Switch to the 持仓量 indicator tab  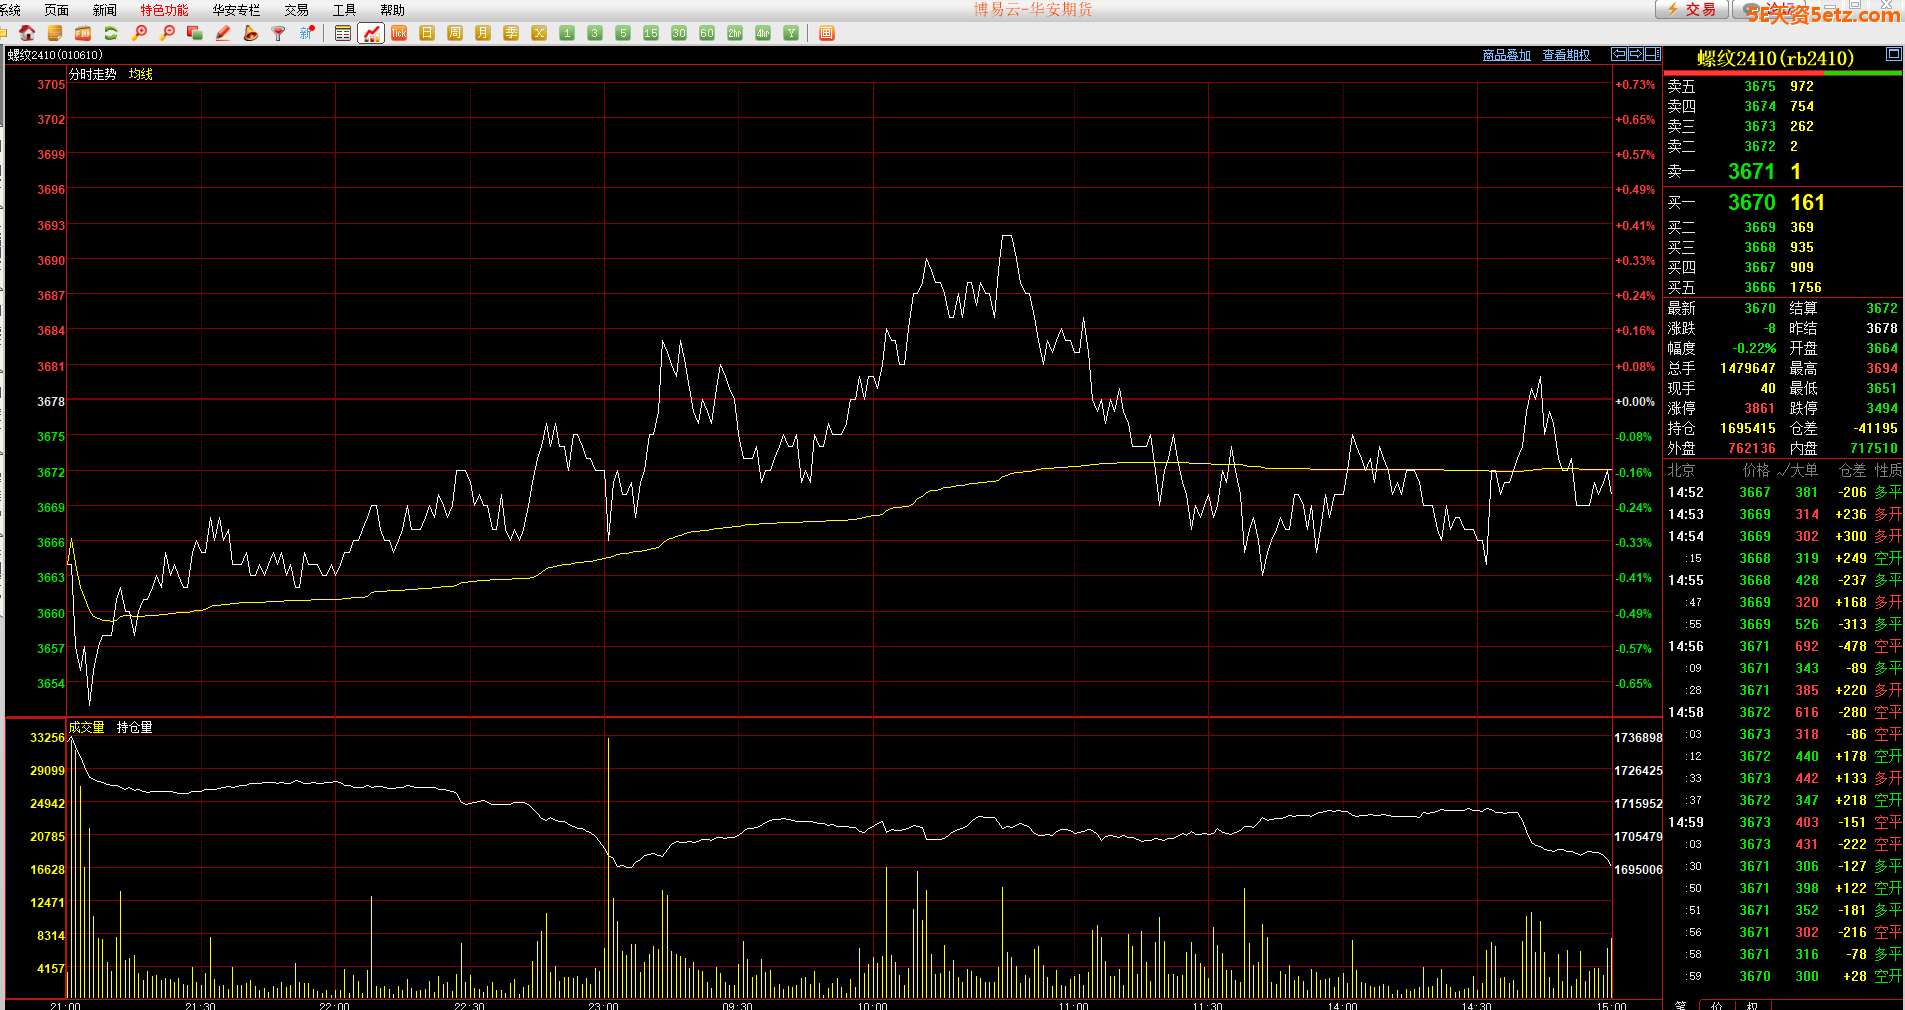135,727
